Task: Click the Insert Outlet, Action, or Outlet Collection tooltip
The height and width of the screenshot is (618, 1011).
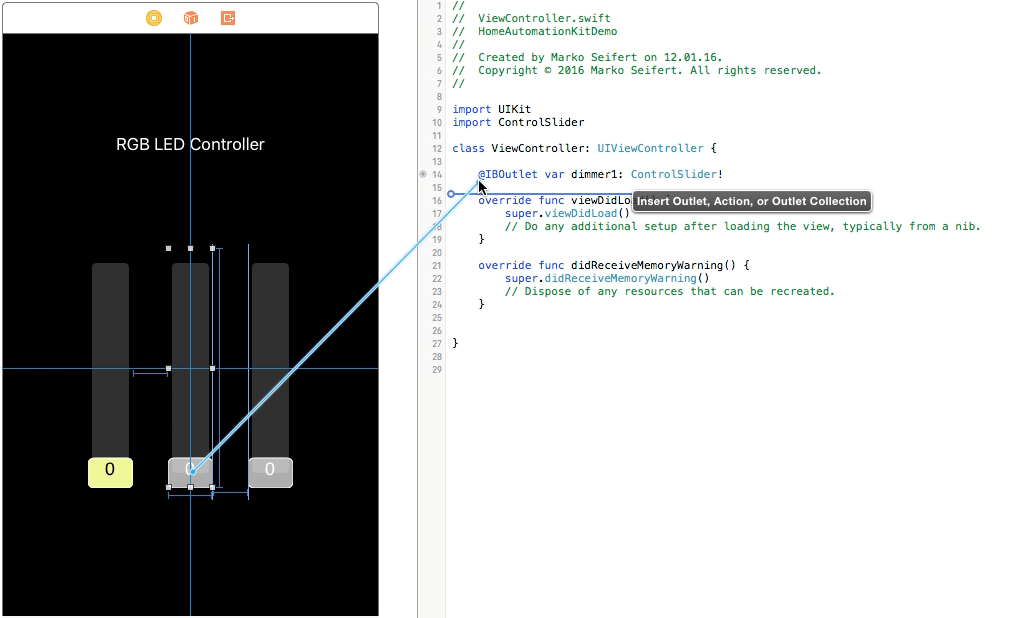Action: [x=751, y=201]
